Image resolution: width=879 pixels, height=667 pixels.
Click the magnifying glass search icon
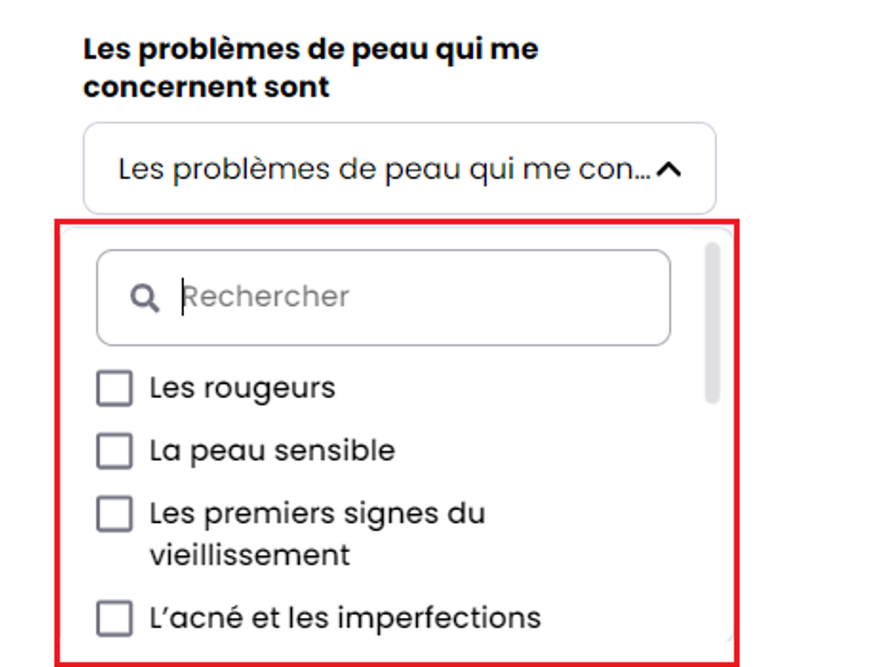tap(145, 297)
